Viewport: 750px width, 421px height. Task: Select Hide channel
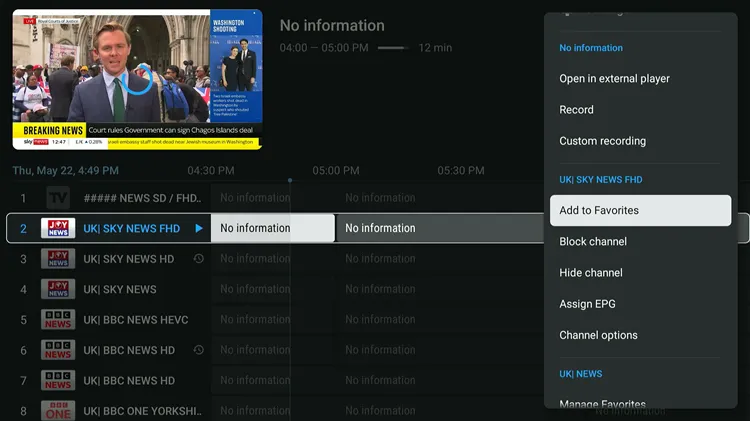640,273
